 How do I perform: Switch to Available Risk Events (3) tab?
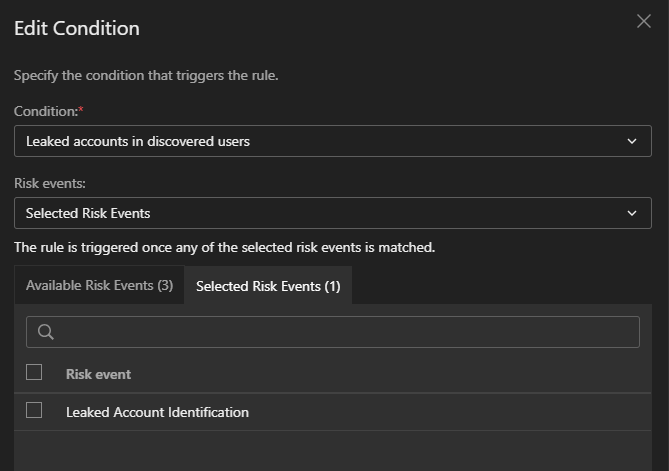(99, 286)
